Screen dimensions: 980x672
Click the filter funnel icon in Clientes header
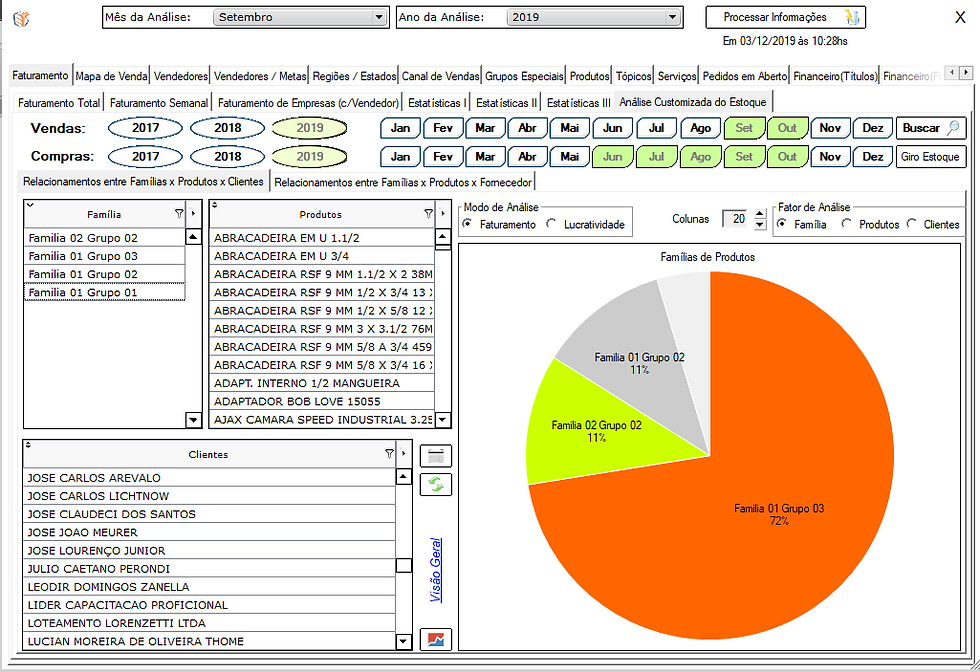[389, 454]
